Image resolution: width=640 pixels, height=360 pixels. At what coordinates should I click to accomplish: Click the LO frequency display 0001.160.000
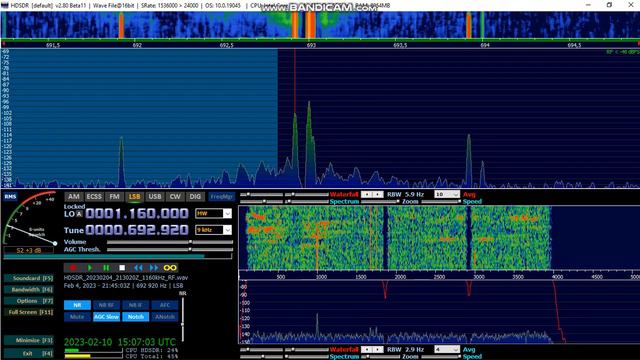click(x=137, y=213)
